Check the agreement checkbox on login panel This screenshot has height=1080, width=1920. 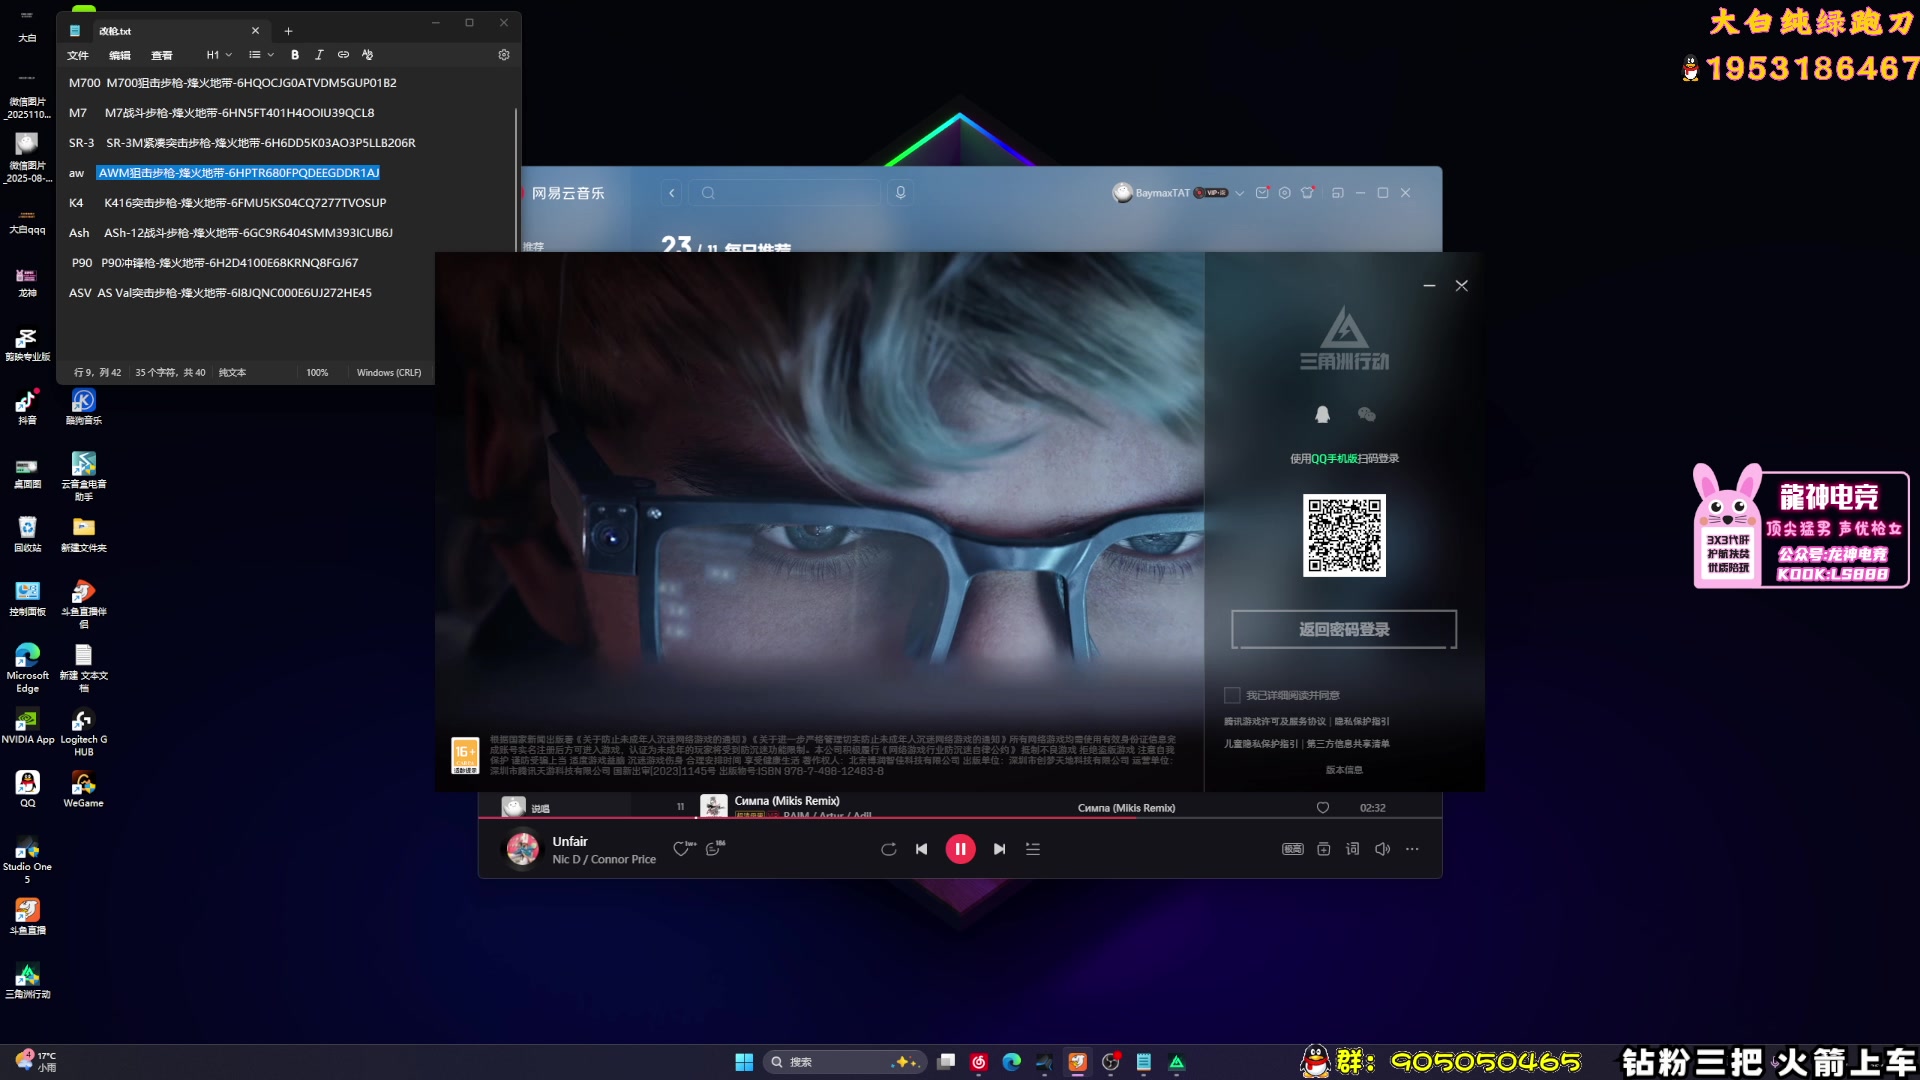click(x=1232, y=695)
